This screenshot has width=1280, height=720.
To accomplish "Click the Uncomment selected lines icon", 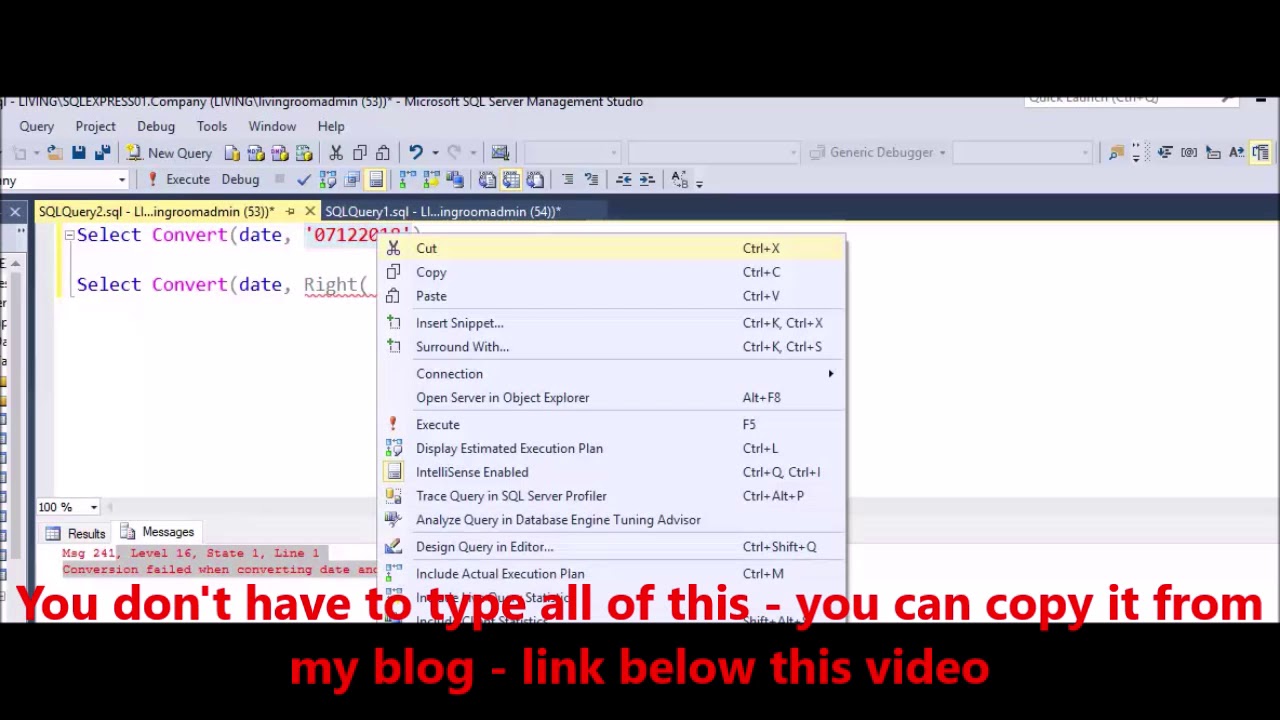I will [591, 180].
